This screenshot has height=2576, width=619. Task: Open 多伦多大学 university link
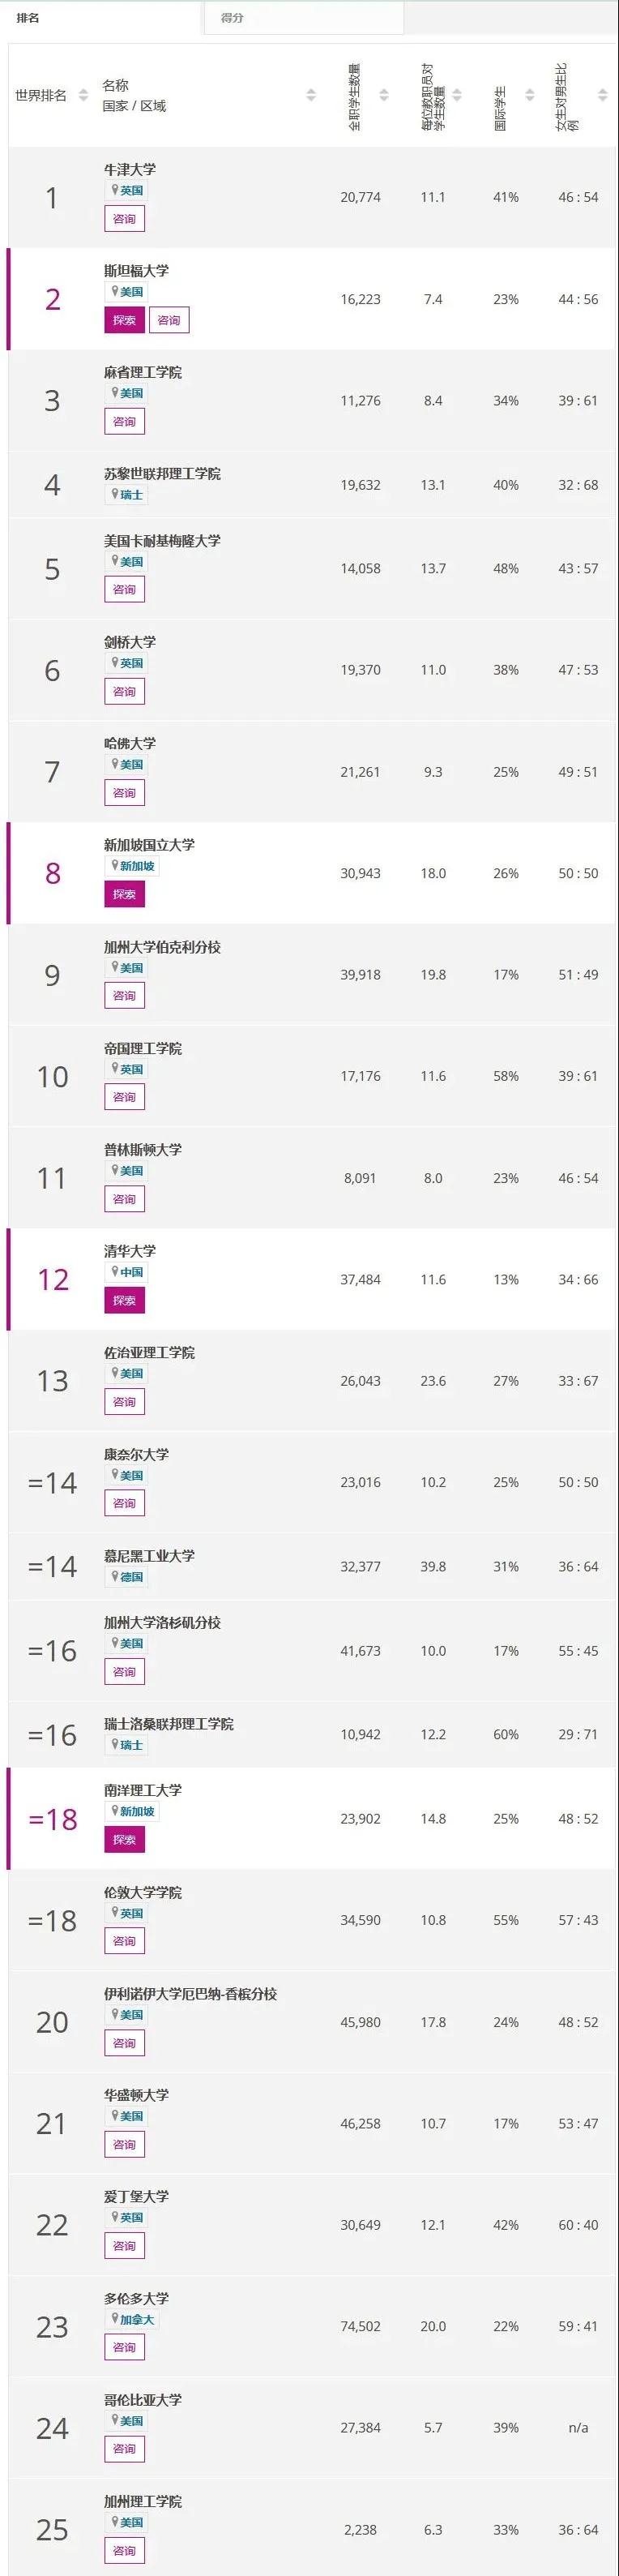(137, 2299)
